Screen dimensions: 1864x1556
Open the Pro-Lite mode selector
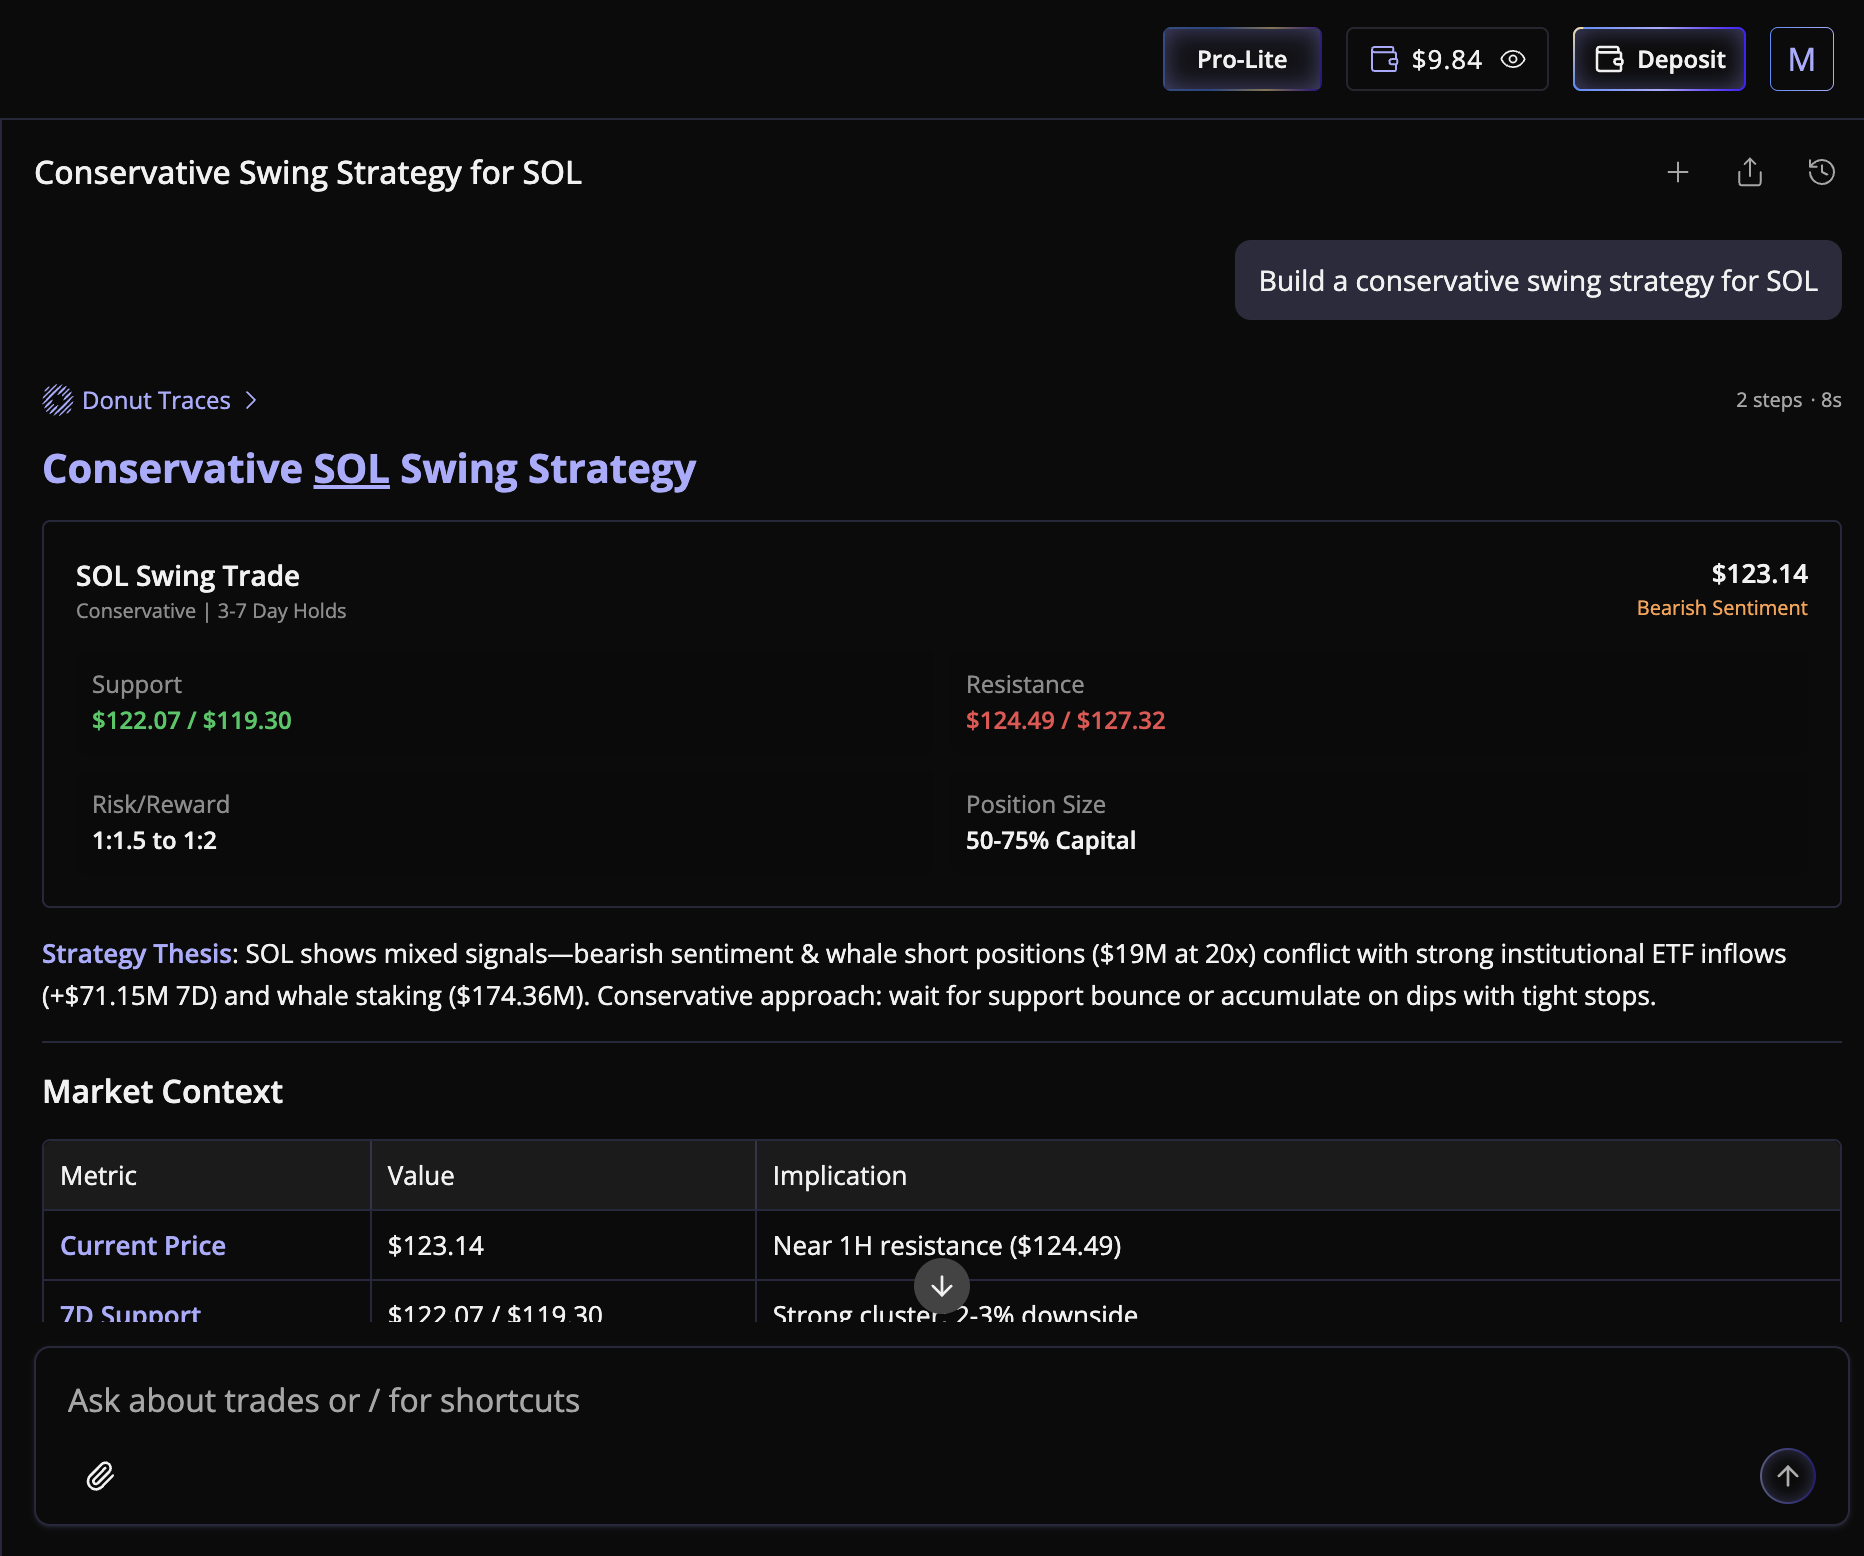pyautogui.click(x=1241, y=60)
